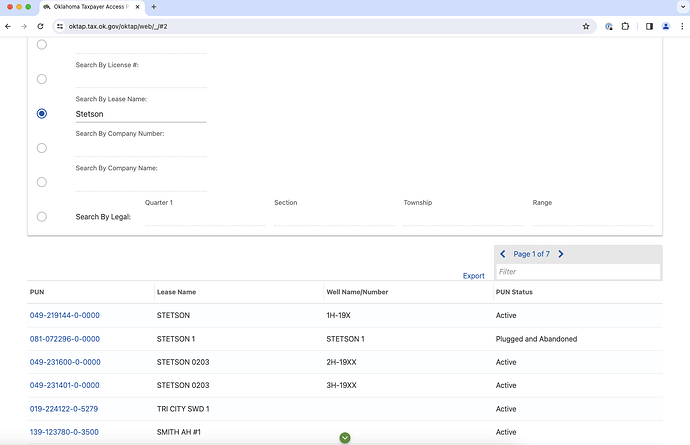Image resolution: width=690 pixels, height=445 pixels.
Task: Select the Search By Lease Name radio button
Action: coord(42,114)
